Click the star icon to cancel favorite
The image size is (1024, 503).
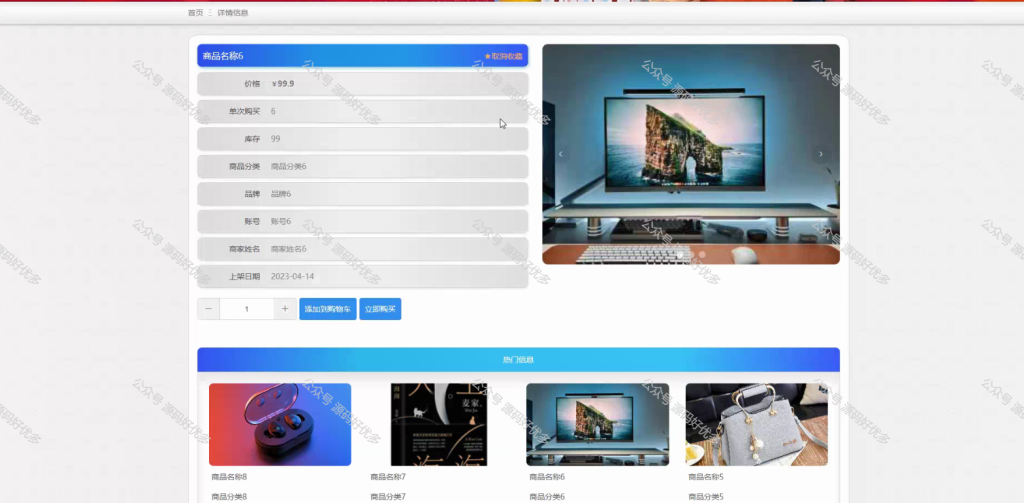click(x=487, y=56)
